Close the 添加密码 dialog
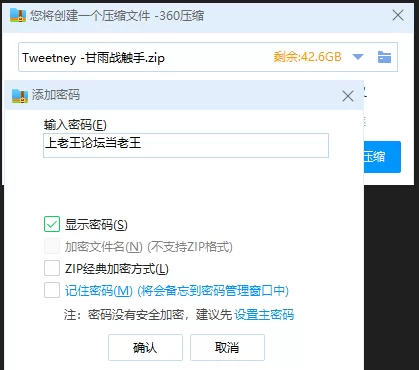This screenshot has width=419, height=370. [348, 96]
